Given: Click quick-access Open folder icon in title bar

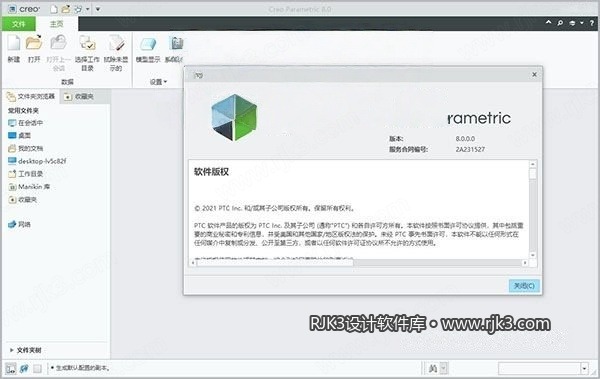Looking at the screenshot, I should 66,9.
